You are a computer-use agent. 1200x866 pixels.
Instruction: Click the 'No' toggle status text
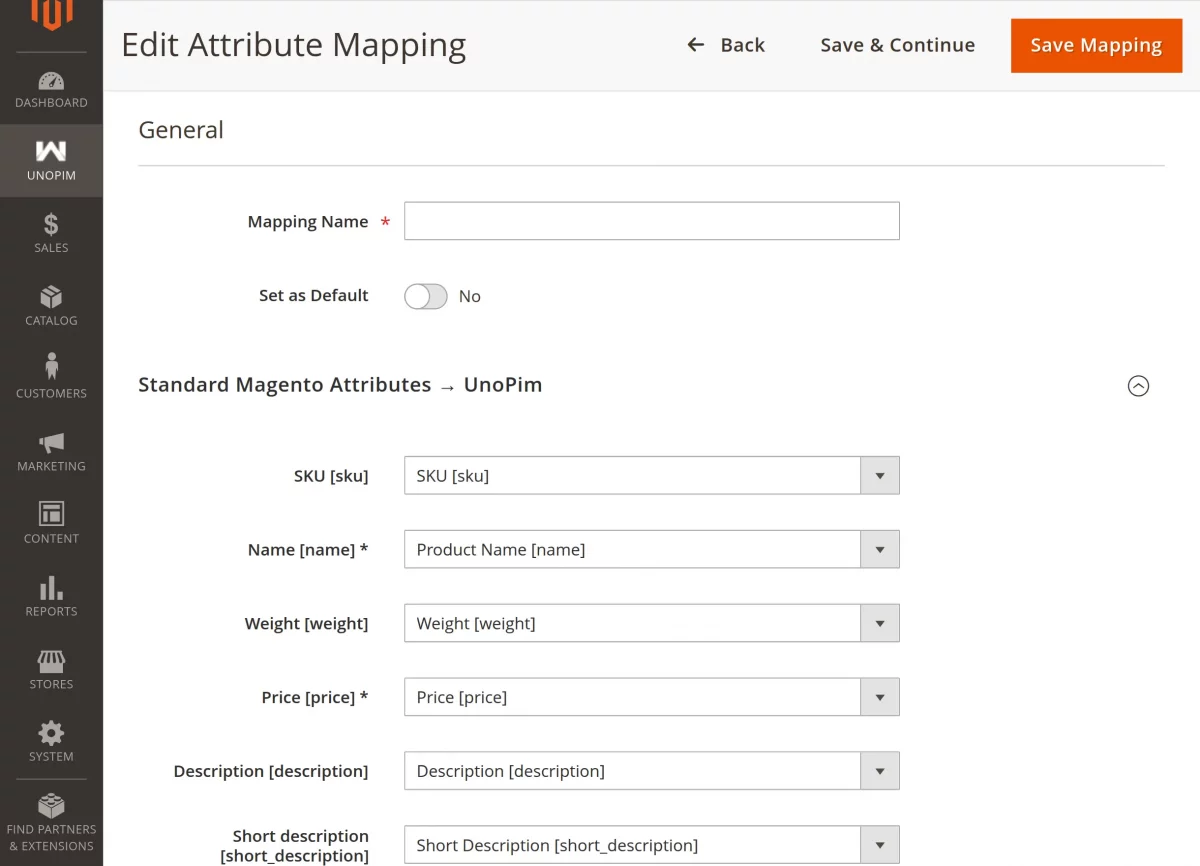pyautogui.click(x=469, y=296)
